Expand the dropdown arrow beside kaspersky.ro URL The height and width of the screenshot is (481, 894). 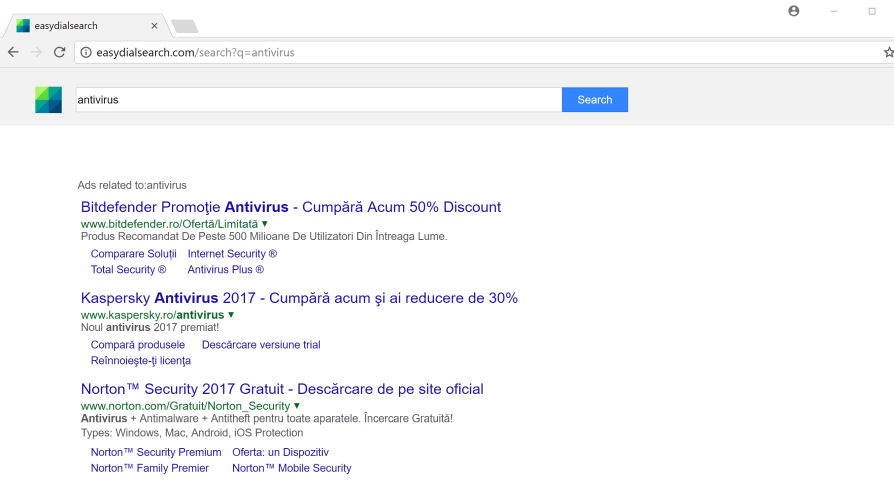click(231, 315)
